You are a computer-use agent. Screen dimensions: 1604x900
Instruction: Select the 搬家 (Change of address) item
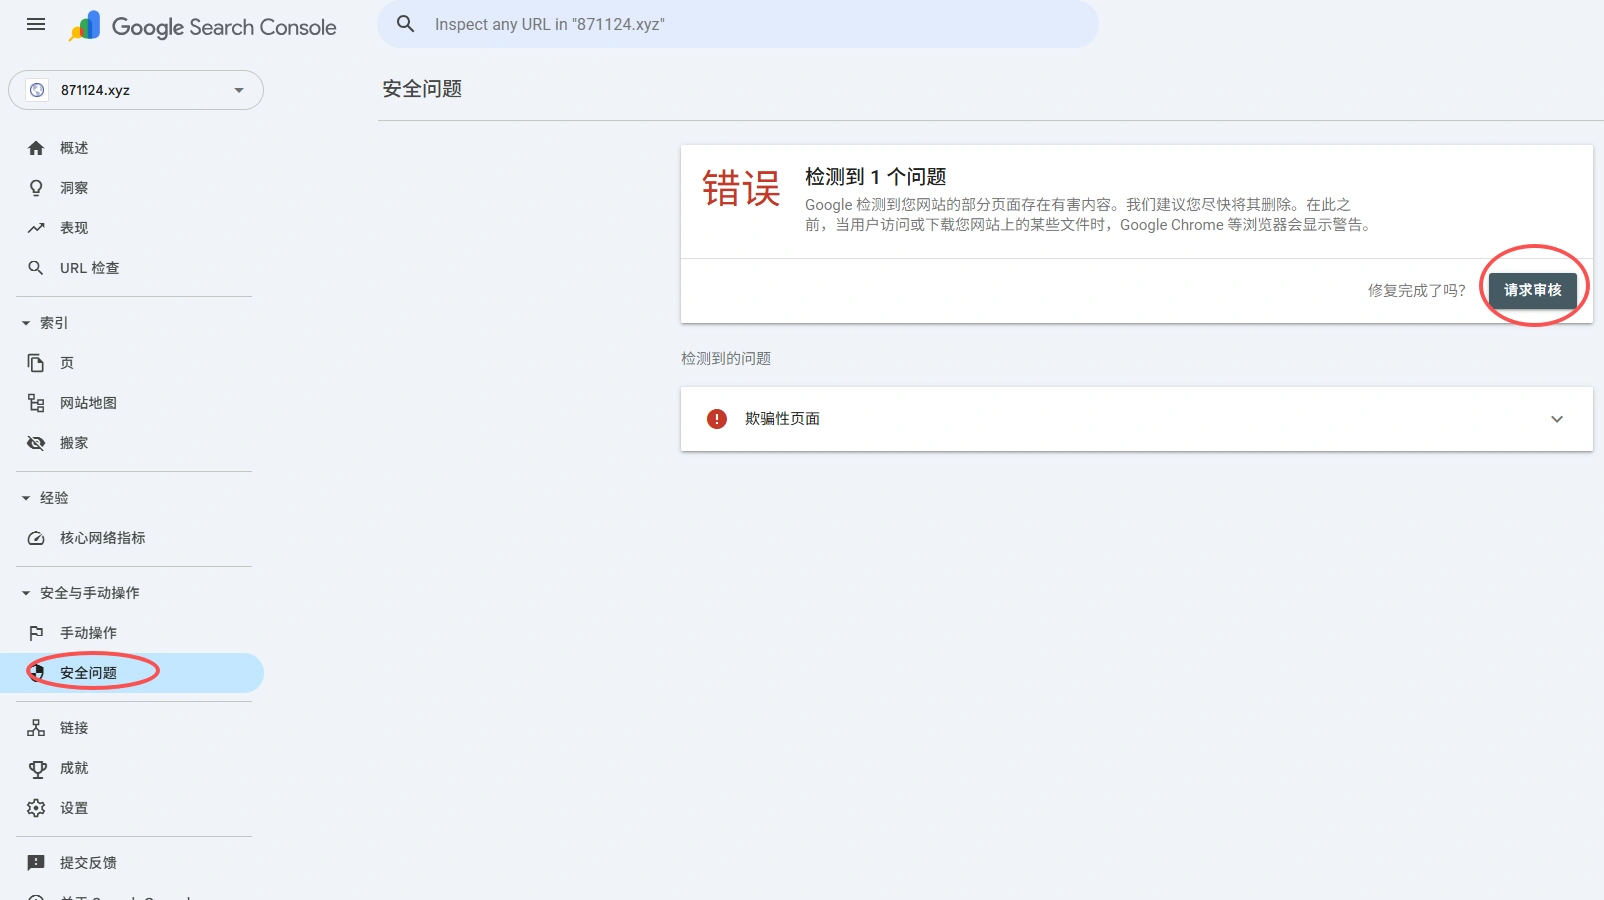[74, 442]
